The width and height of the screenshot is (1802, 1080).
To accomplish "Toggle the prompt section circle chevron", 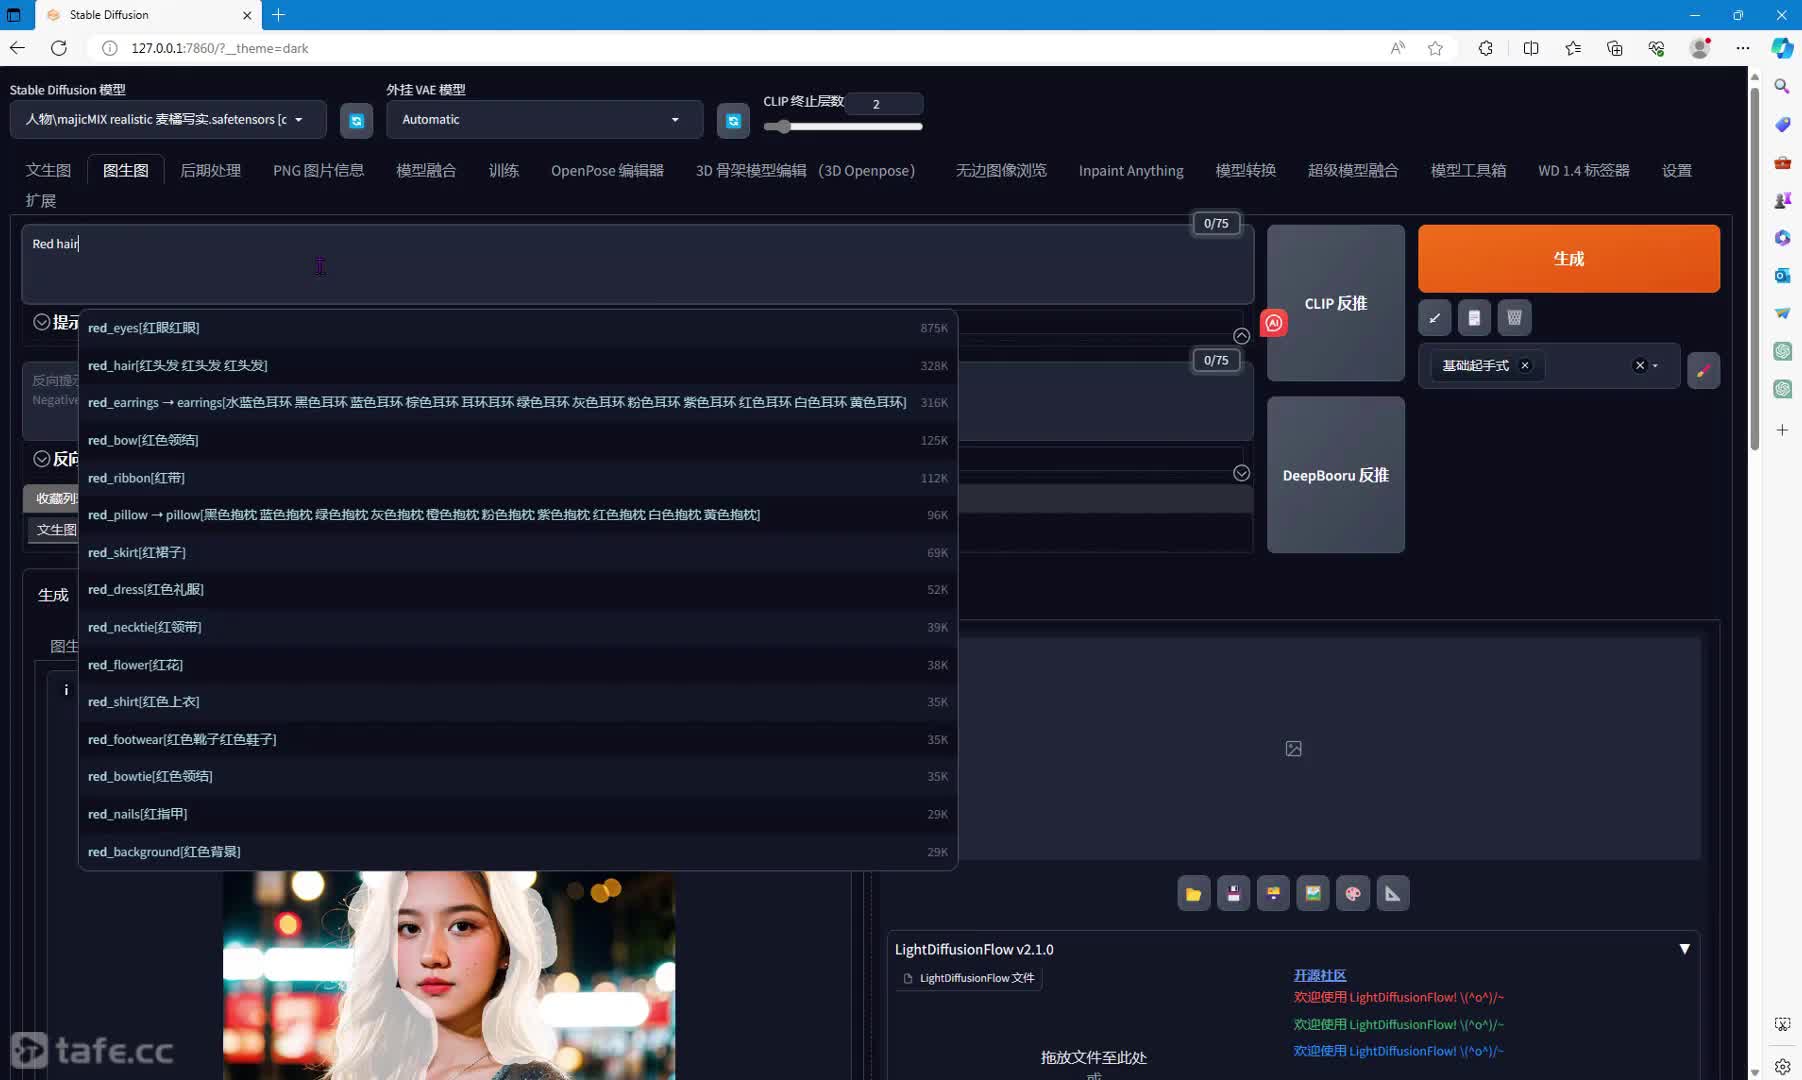I will (42, 322).
